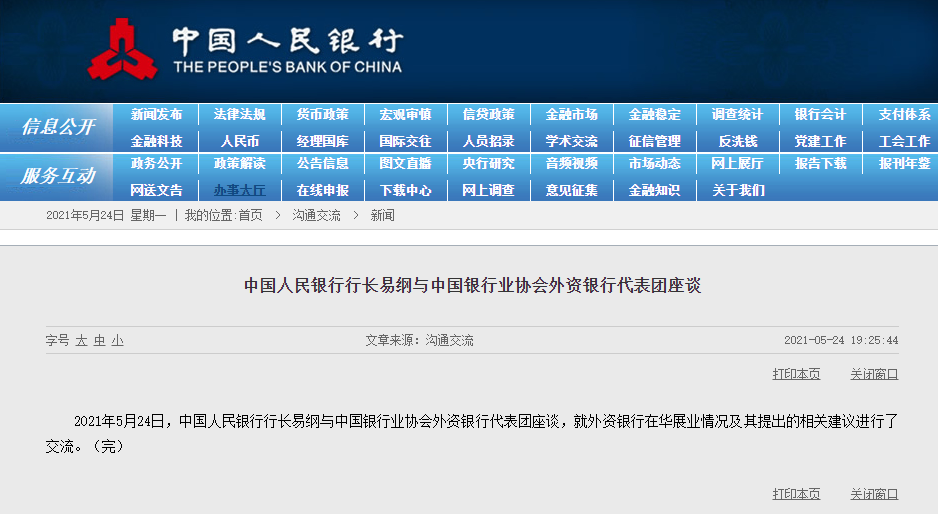Click the 信息公开 category header
Image resolution: width=938 pixels, height=514 pixels.
(58, 126)
